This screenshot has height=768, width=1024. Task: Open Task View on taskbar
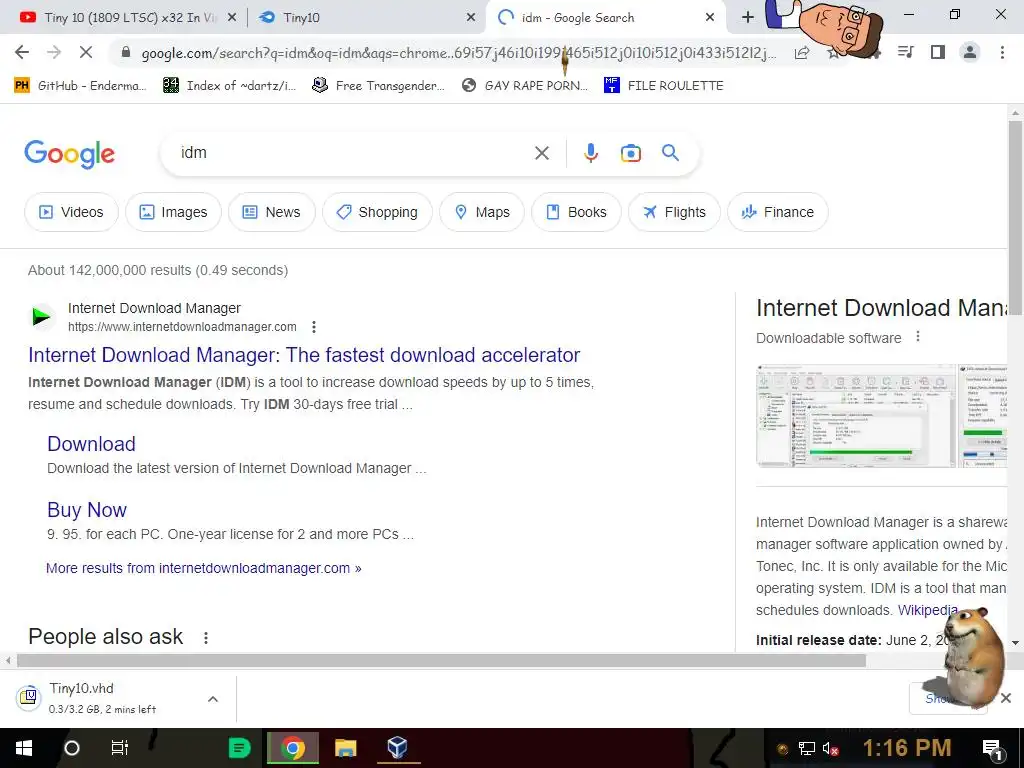click(120, 748)
